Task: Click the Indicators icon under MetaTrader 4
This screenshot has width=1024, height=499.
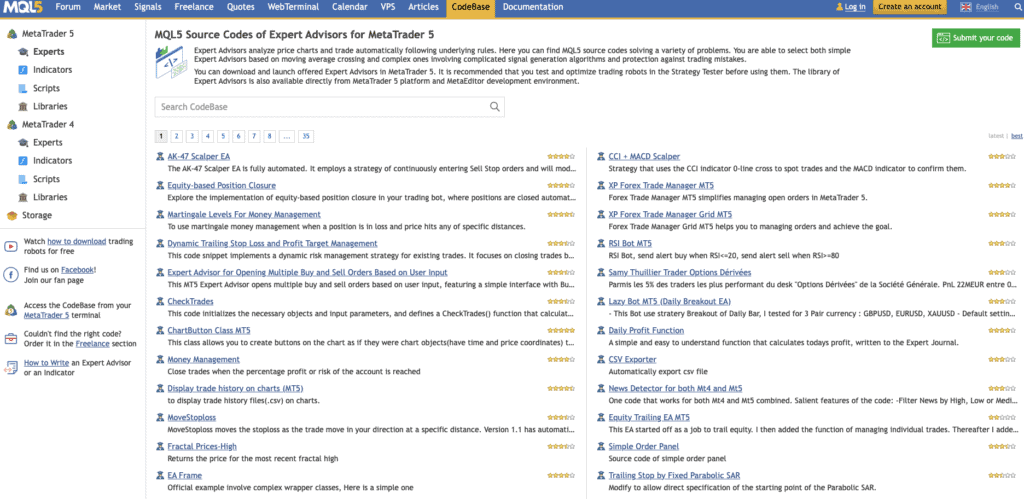Action: point(24,161)
